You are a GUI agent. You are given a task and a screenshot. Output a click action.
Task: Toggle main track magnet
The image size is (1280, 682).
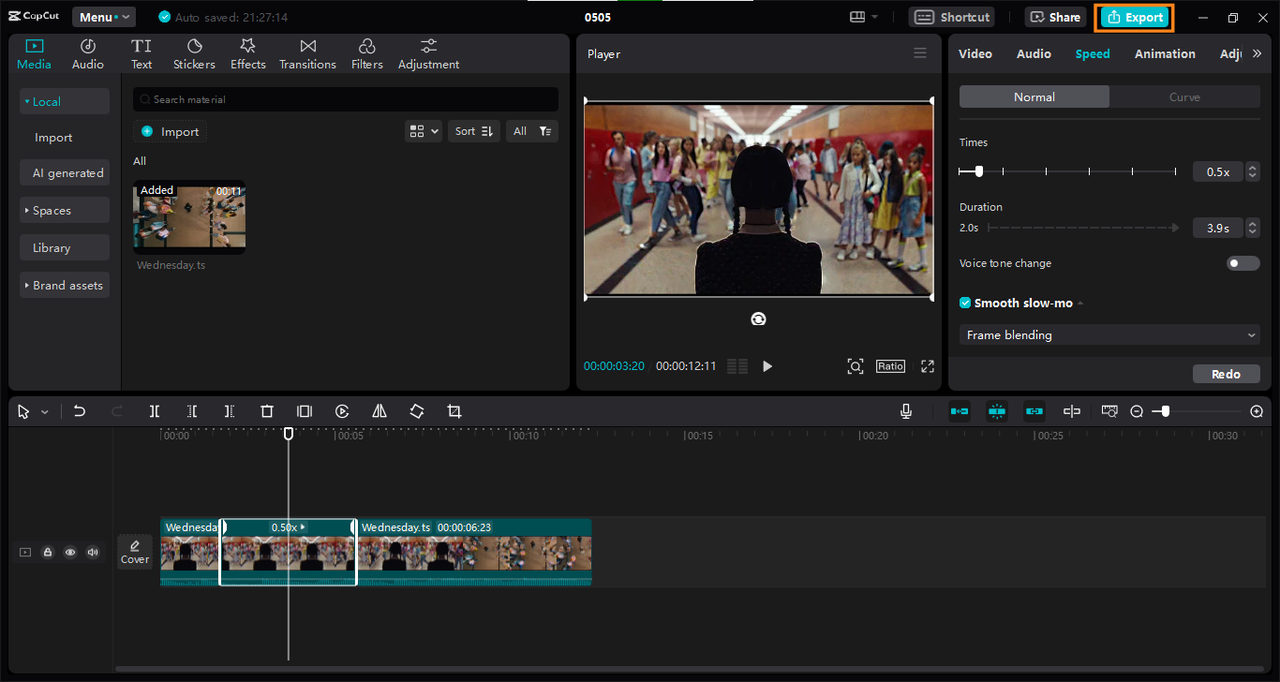coord(959,411)
